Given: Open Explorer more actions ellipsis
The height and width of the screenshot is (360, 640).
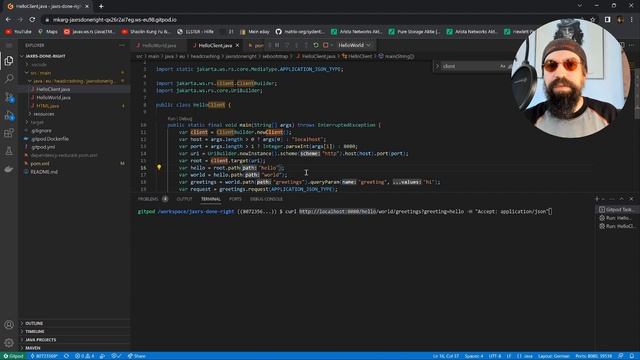Looking at the screenshot, I should pyautogui.click(x=122, y=45).
